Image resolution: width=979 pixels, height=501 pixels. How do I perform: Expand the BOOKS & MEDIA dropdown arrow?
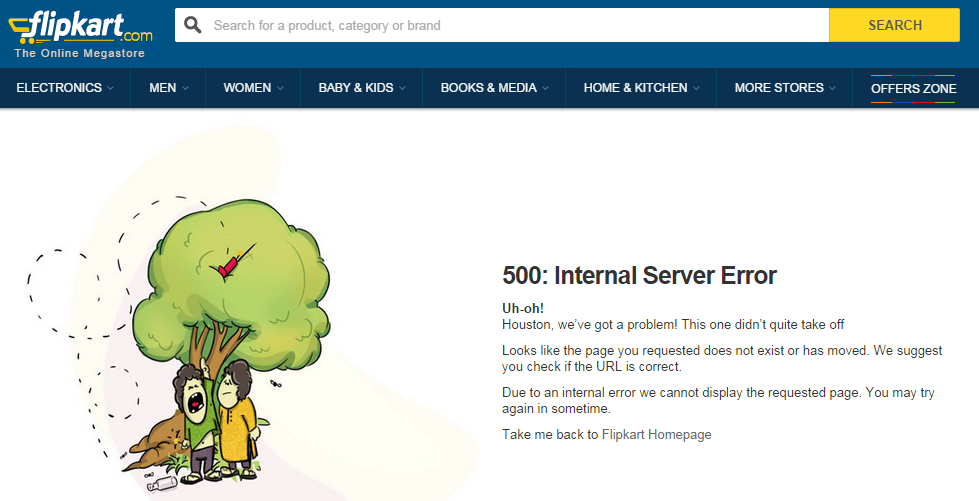point(546,89)
